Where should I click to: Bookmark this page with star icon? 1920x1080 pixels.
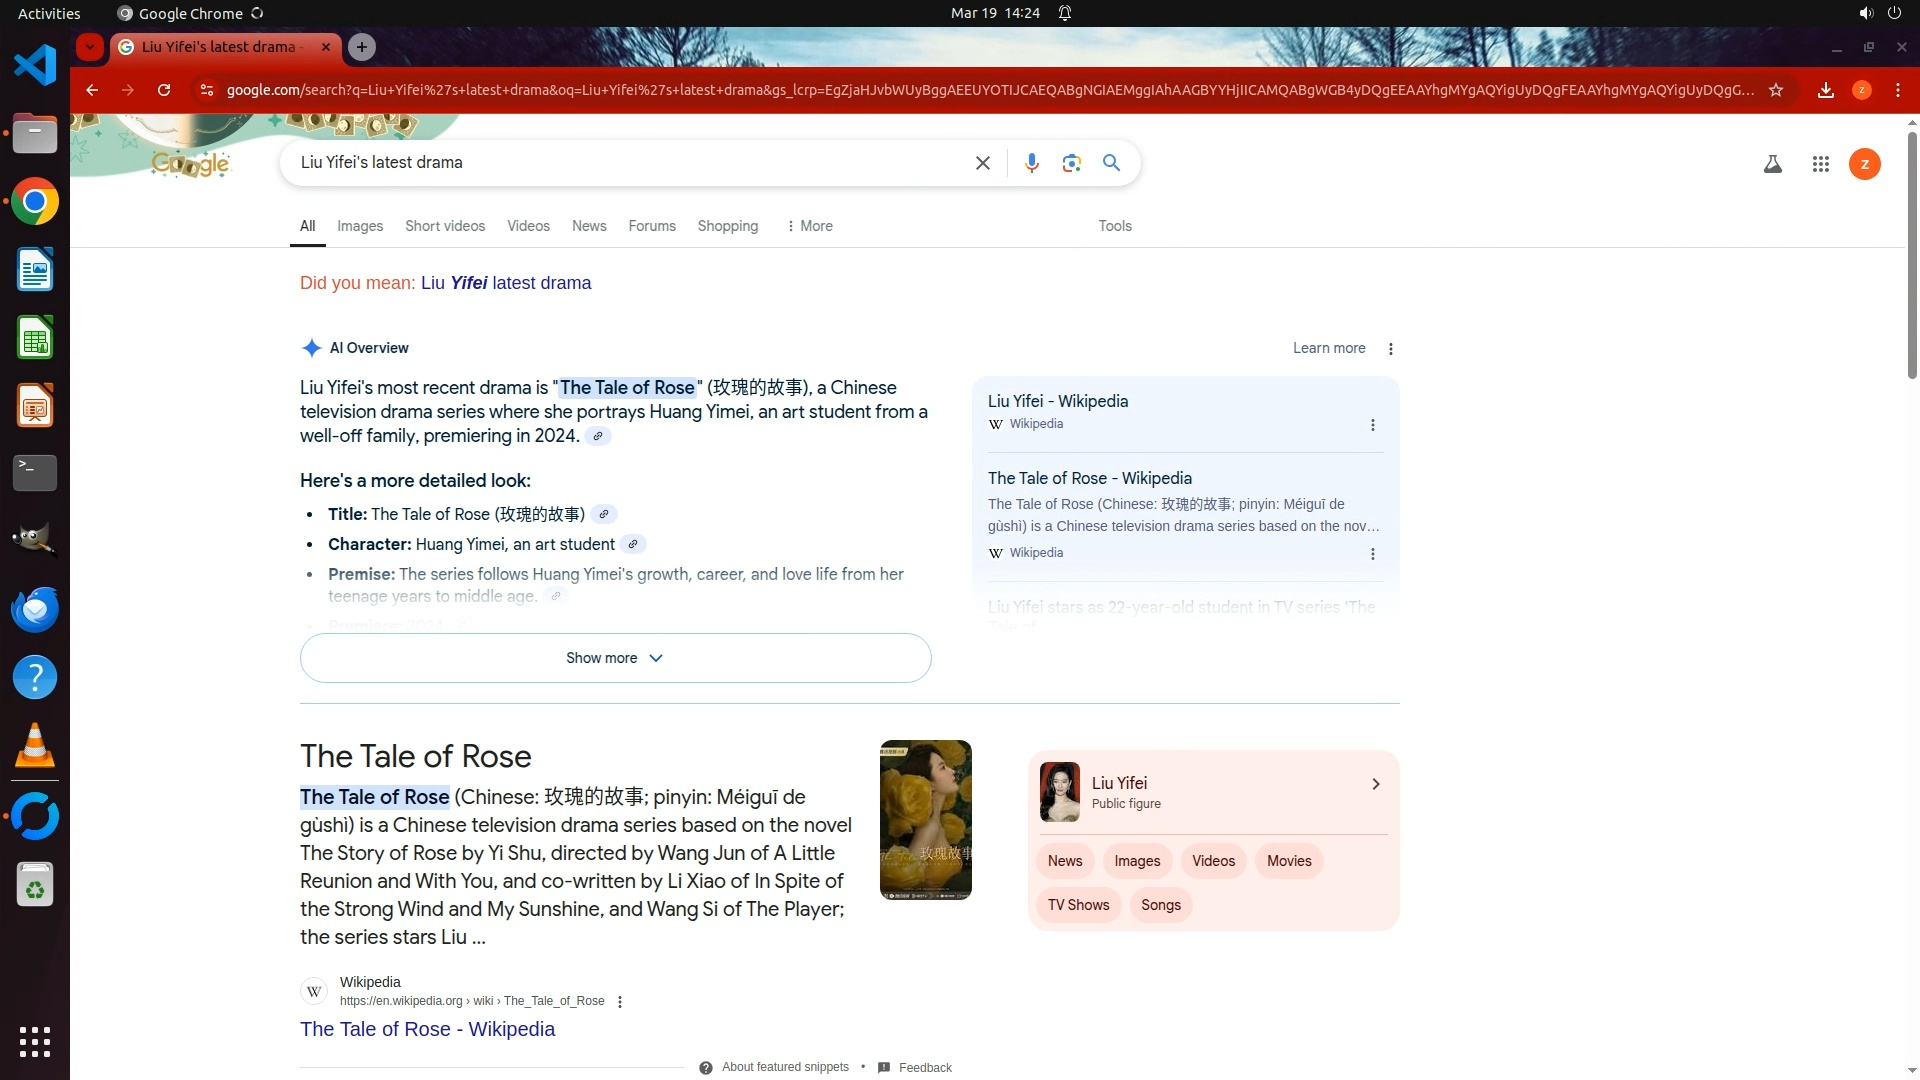(1776, 90)
